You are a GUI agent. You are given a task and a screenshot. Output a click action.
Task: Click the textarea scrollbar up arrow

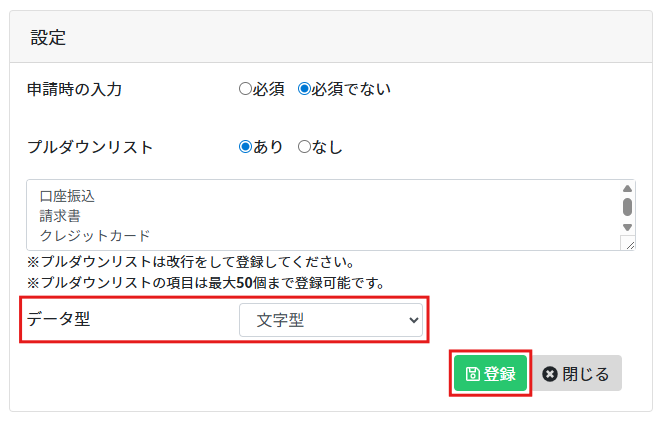point(627,188)
